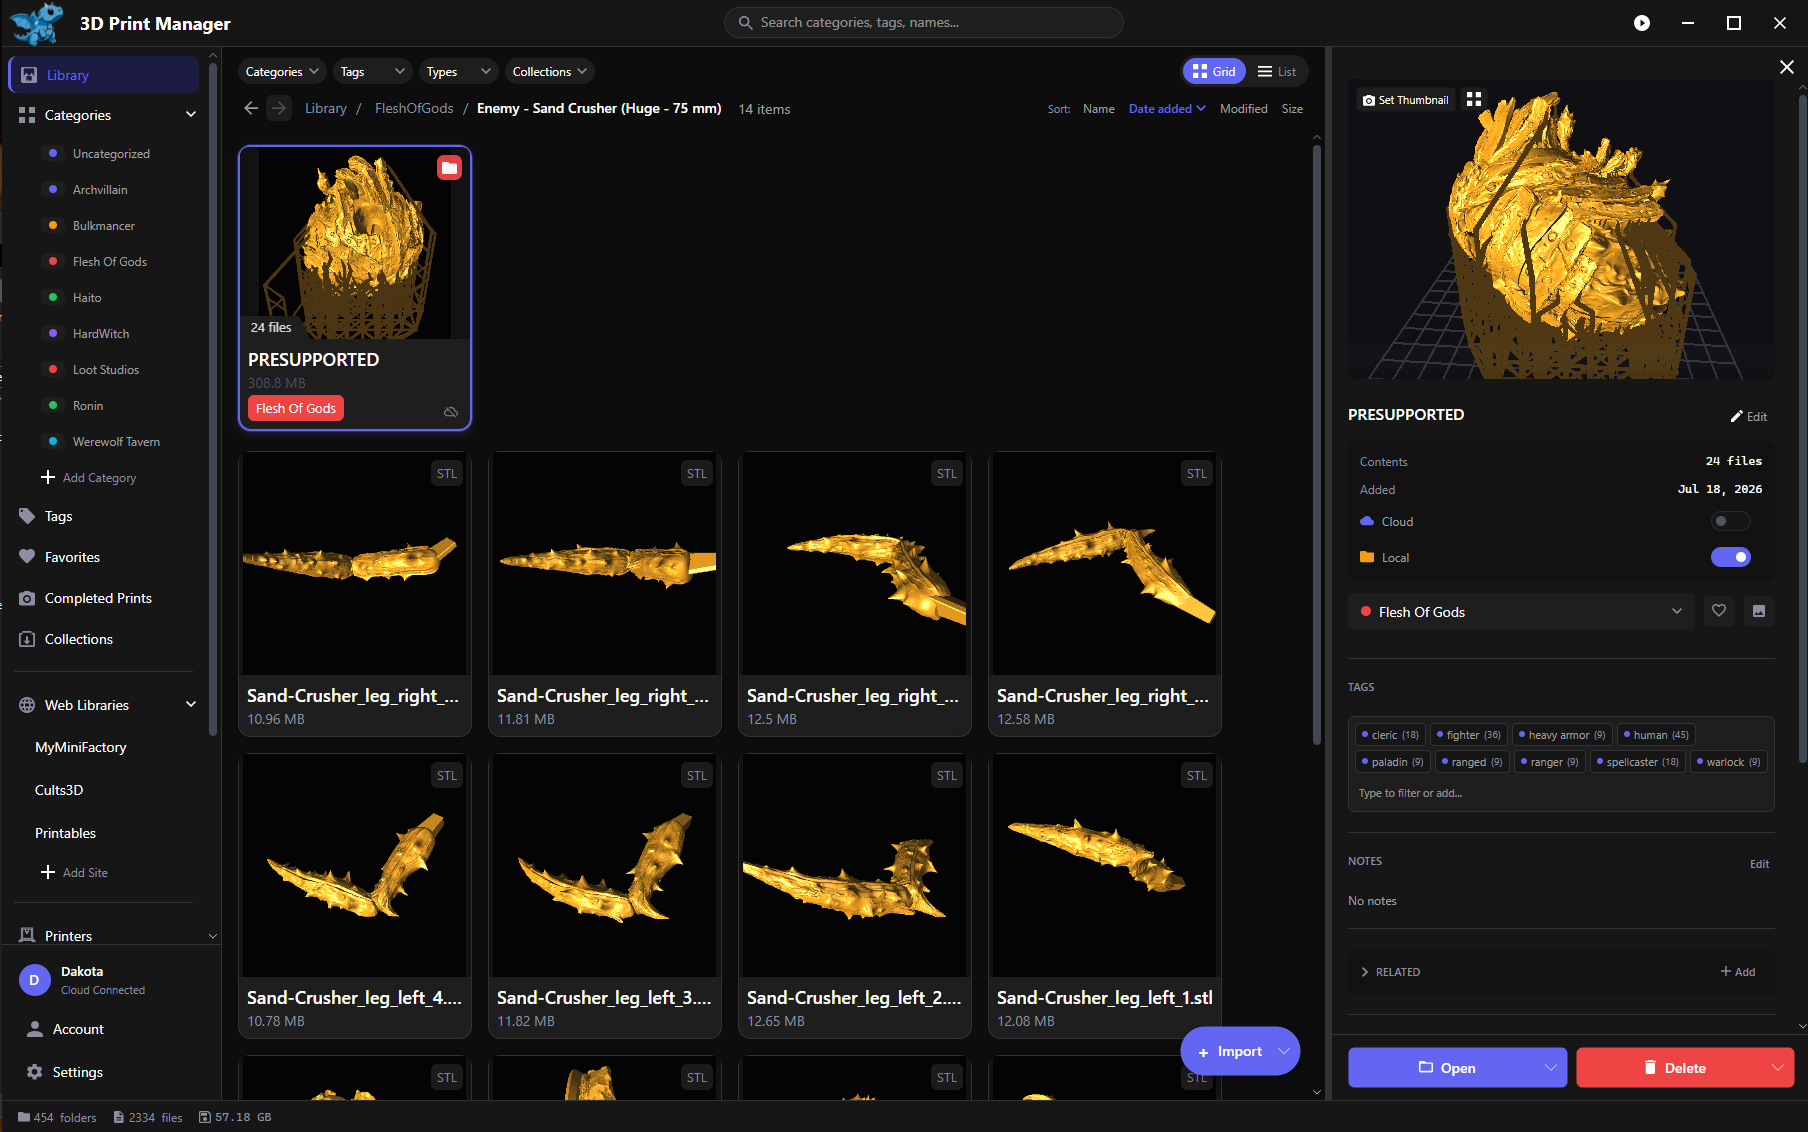Toggle the cleric (18) tag
The width and height of the screenshot is (1808, 1132).
[x=1390, y=735]
